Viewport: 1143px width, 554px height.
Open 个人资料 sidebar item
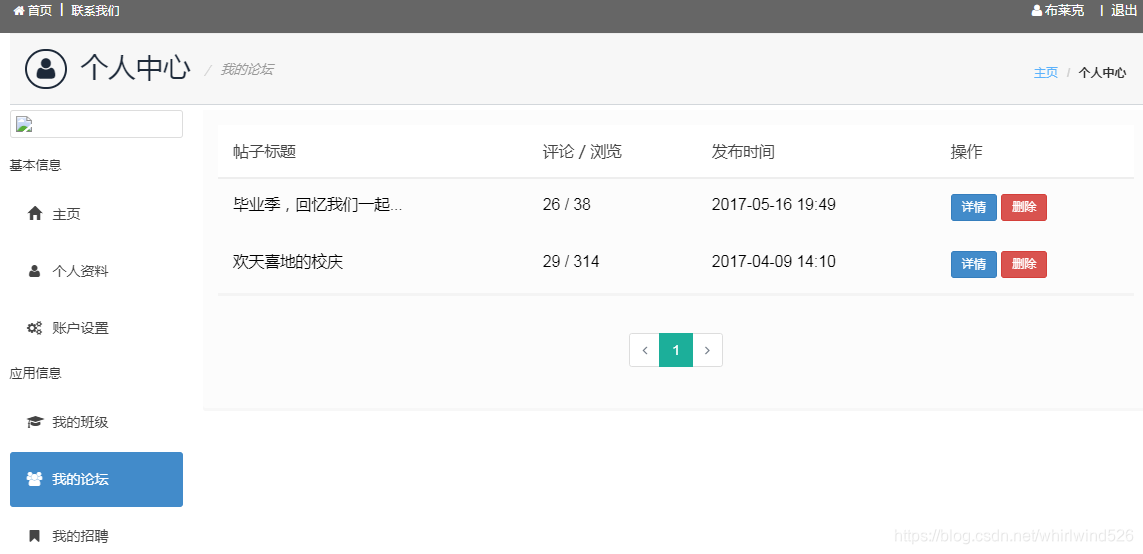(96, 271)
